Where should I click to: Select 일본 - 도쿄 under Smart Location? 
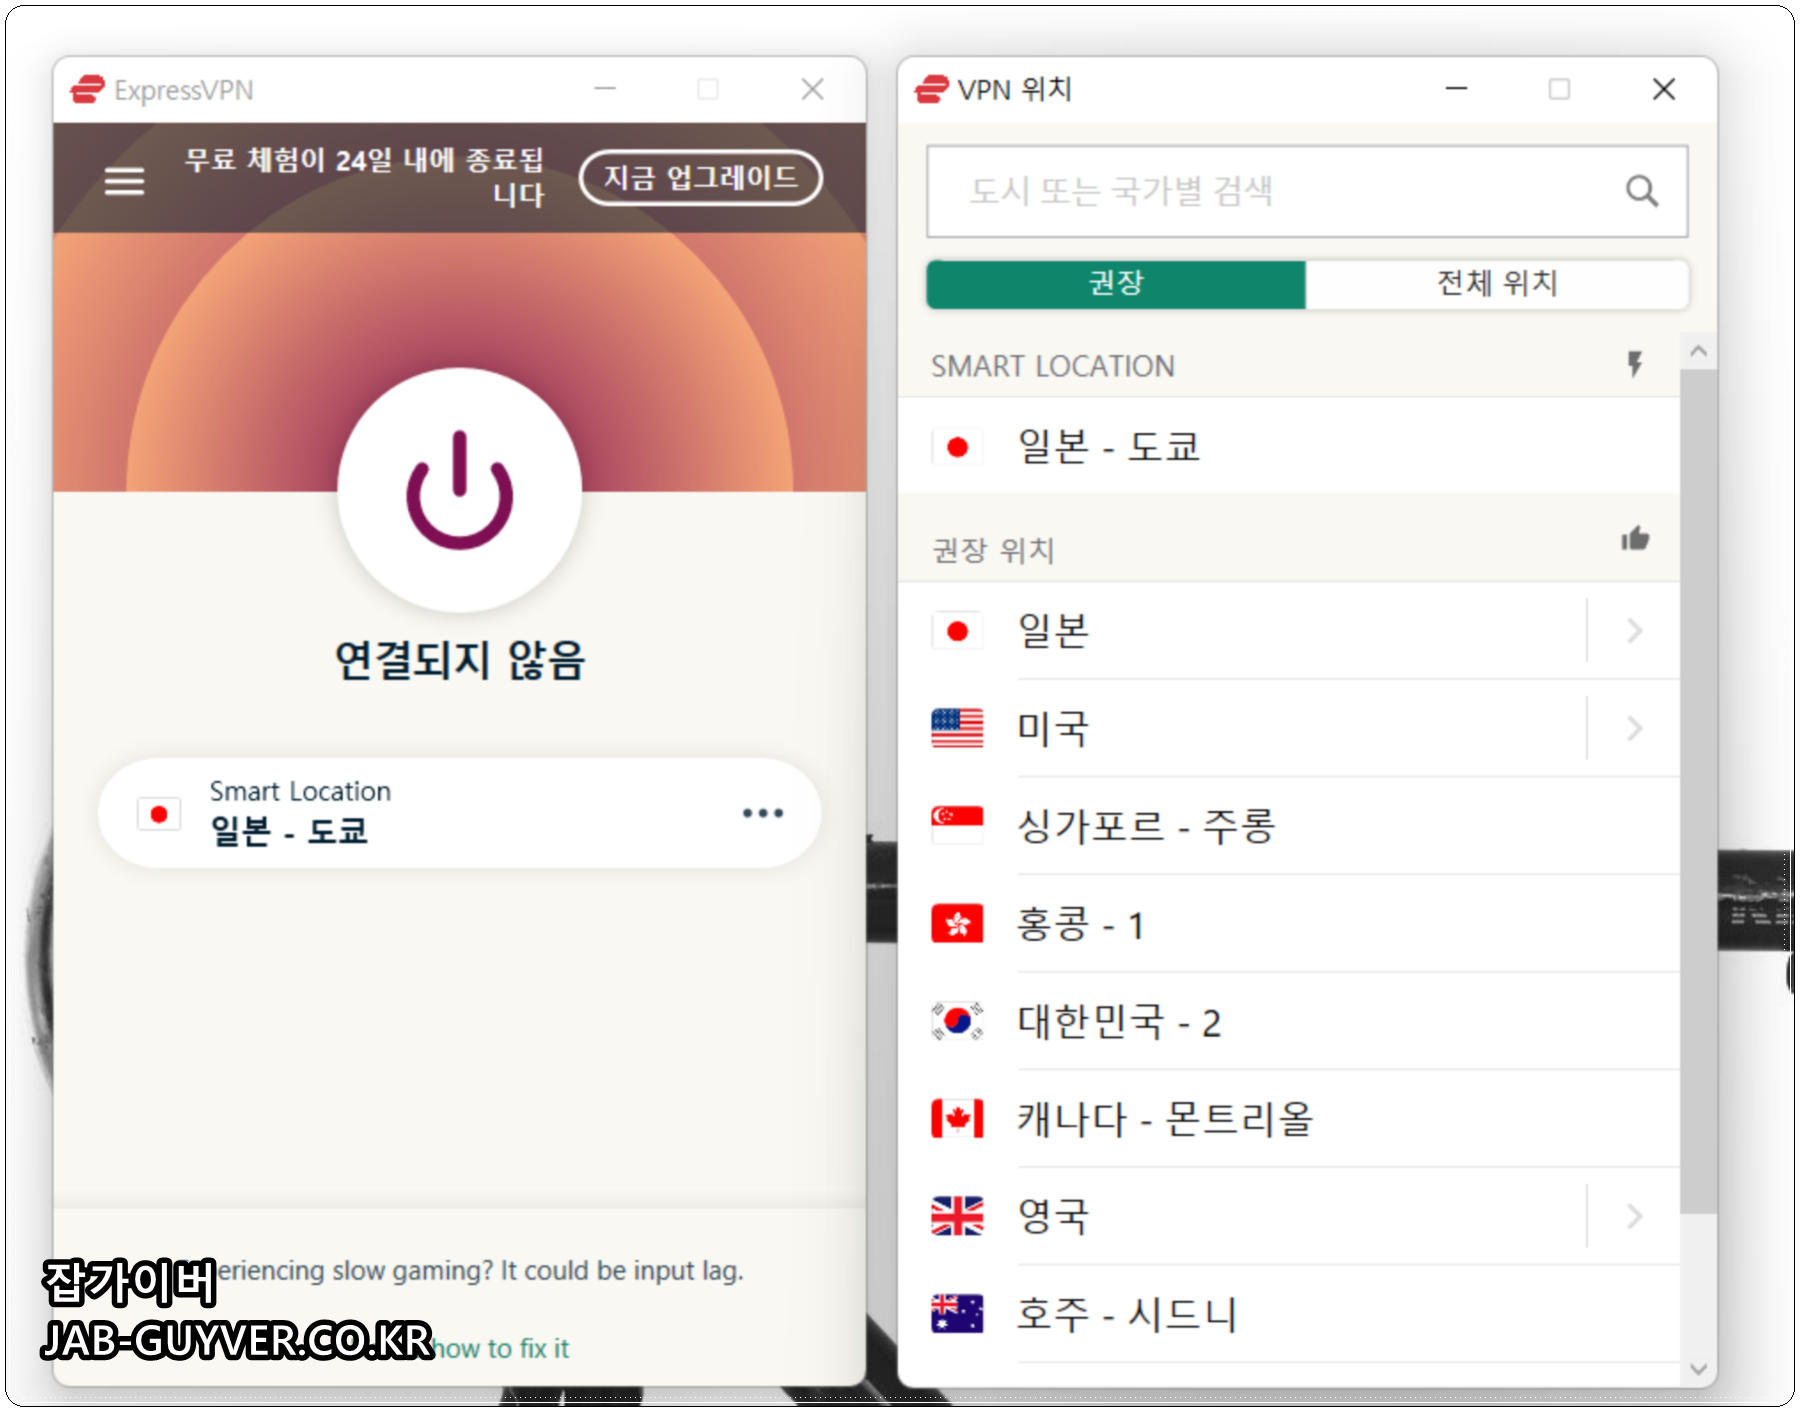(1288, 446)
